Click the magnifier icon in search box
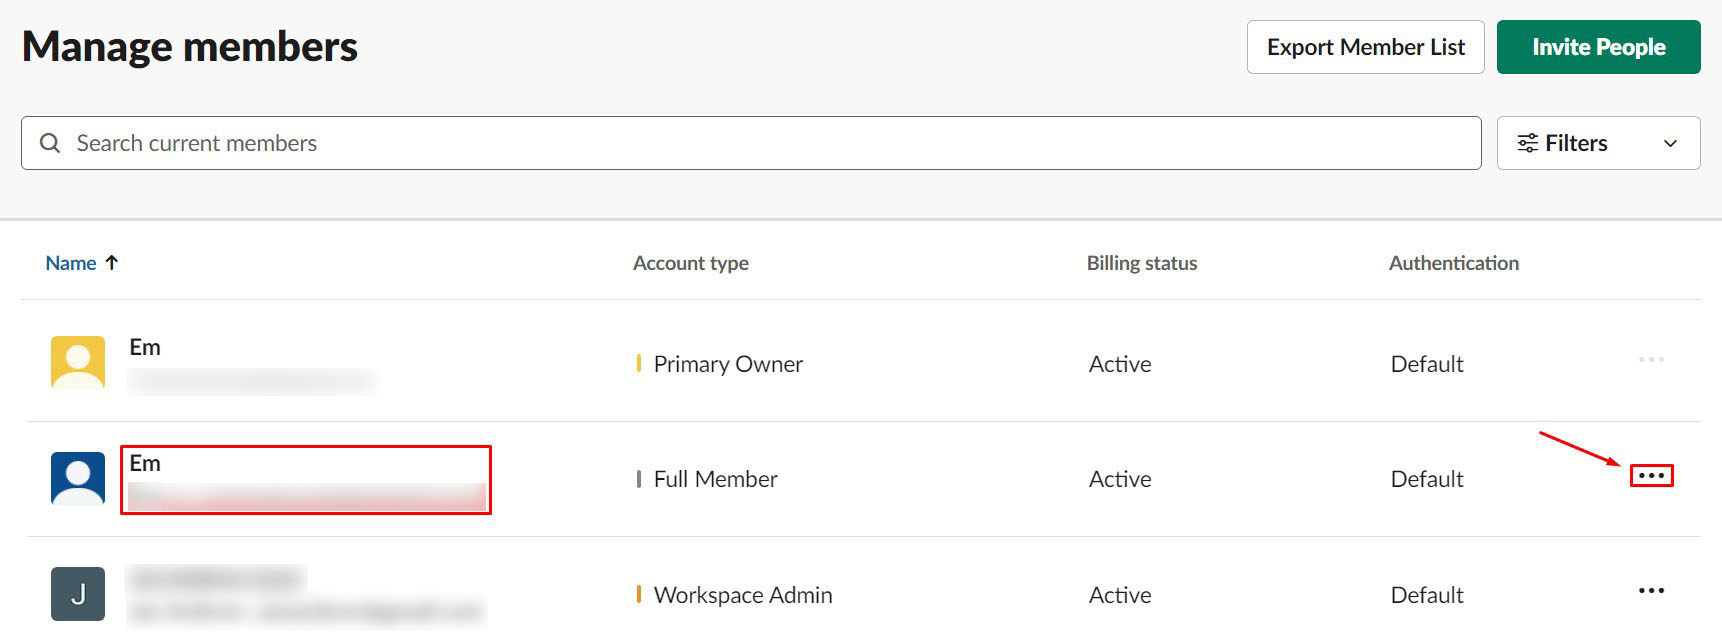Image resolution: width=1722 pixels, height=638 pixels. (x=50, y=143)
